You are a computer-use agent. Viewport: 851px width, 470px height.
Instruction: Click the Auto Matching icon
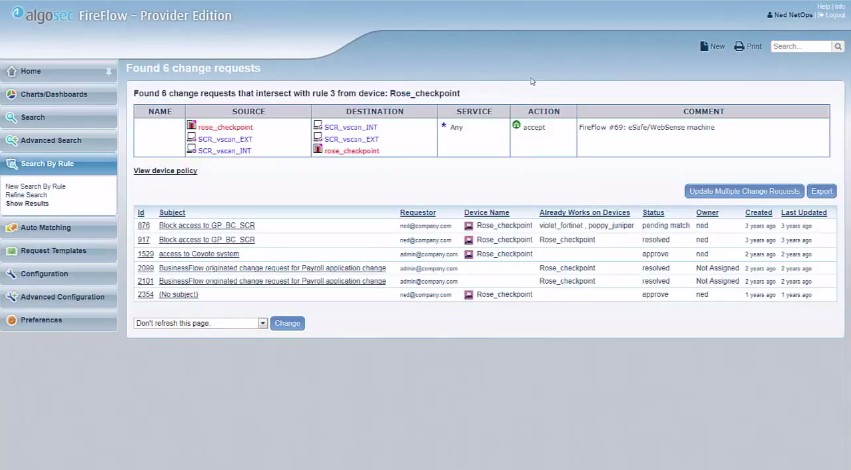11,228
